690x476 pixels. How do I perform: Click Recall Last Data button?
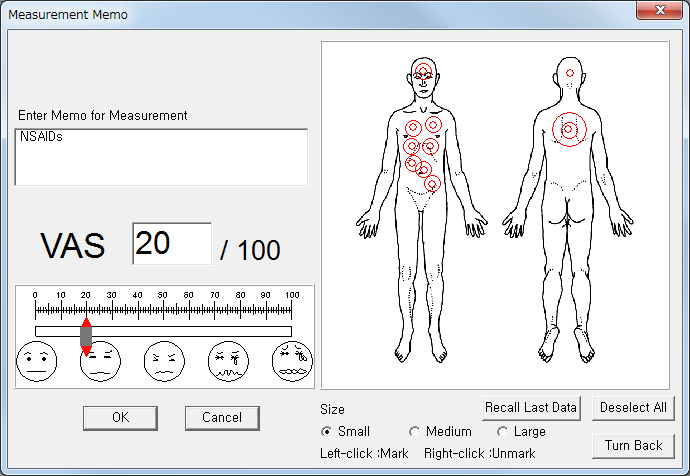pyautogui.click(x=531, y=408)
